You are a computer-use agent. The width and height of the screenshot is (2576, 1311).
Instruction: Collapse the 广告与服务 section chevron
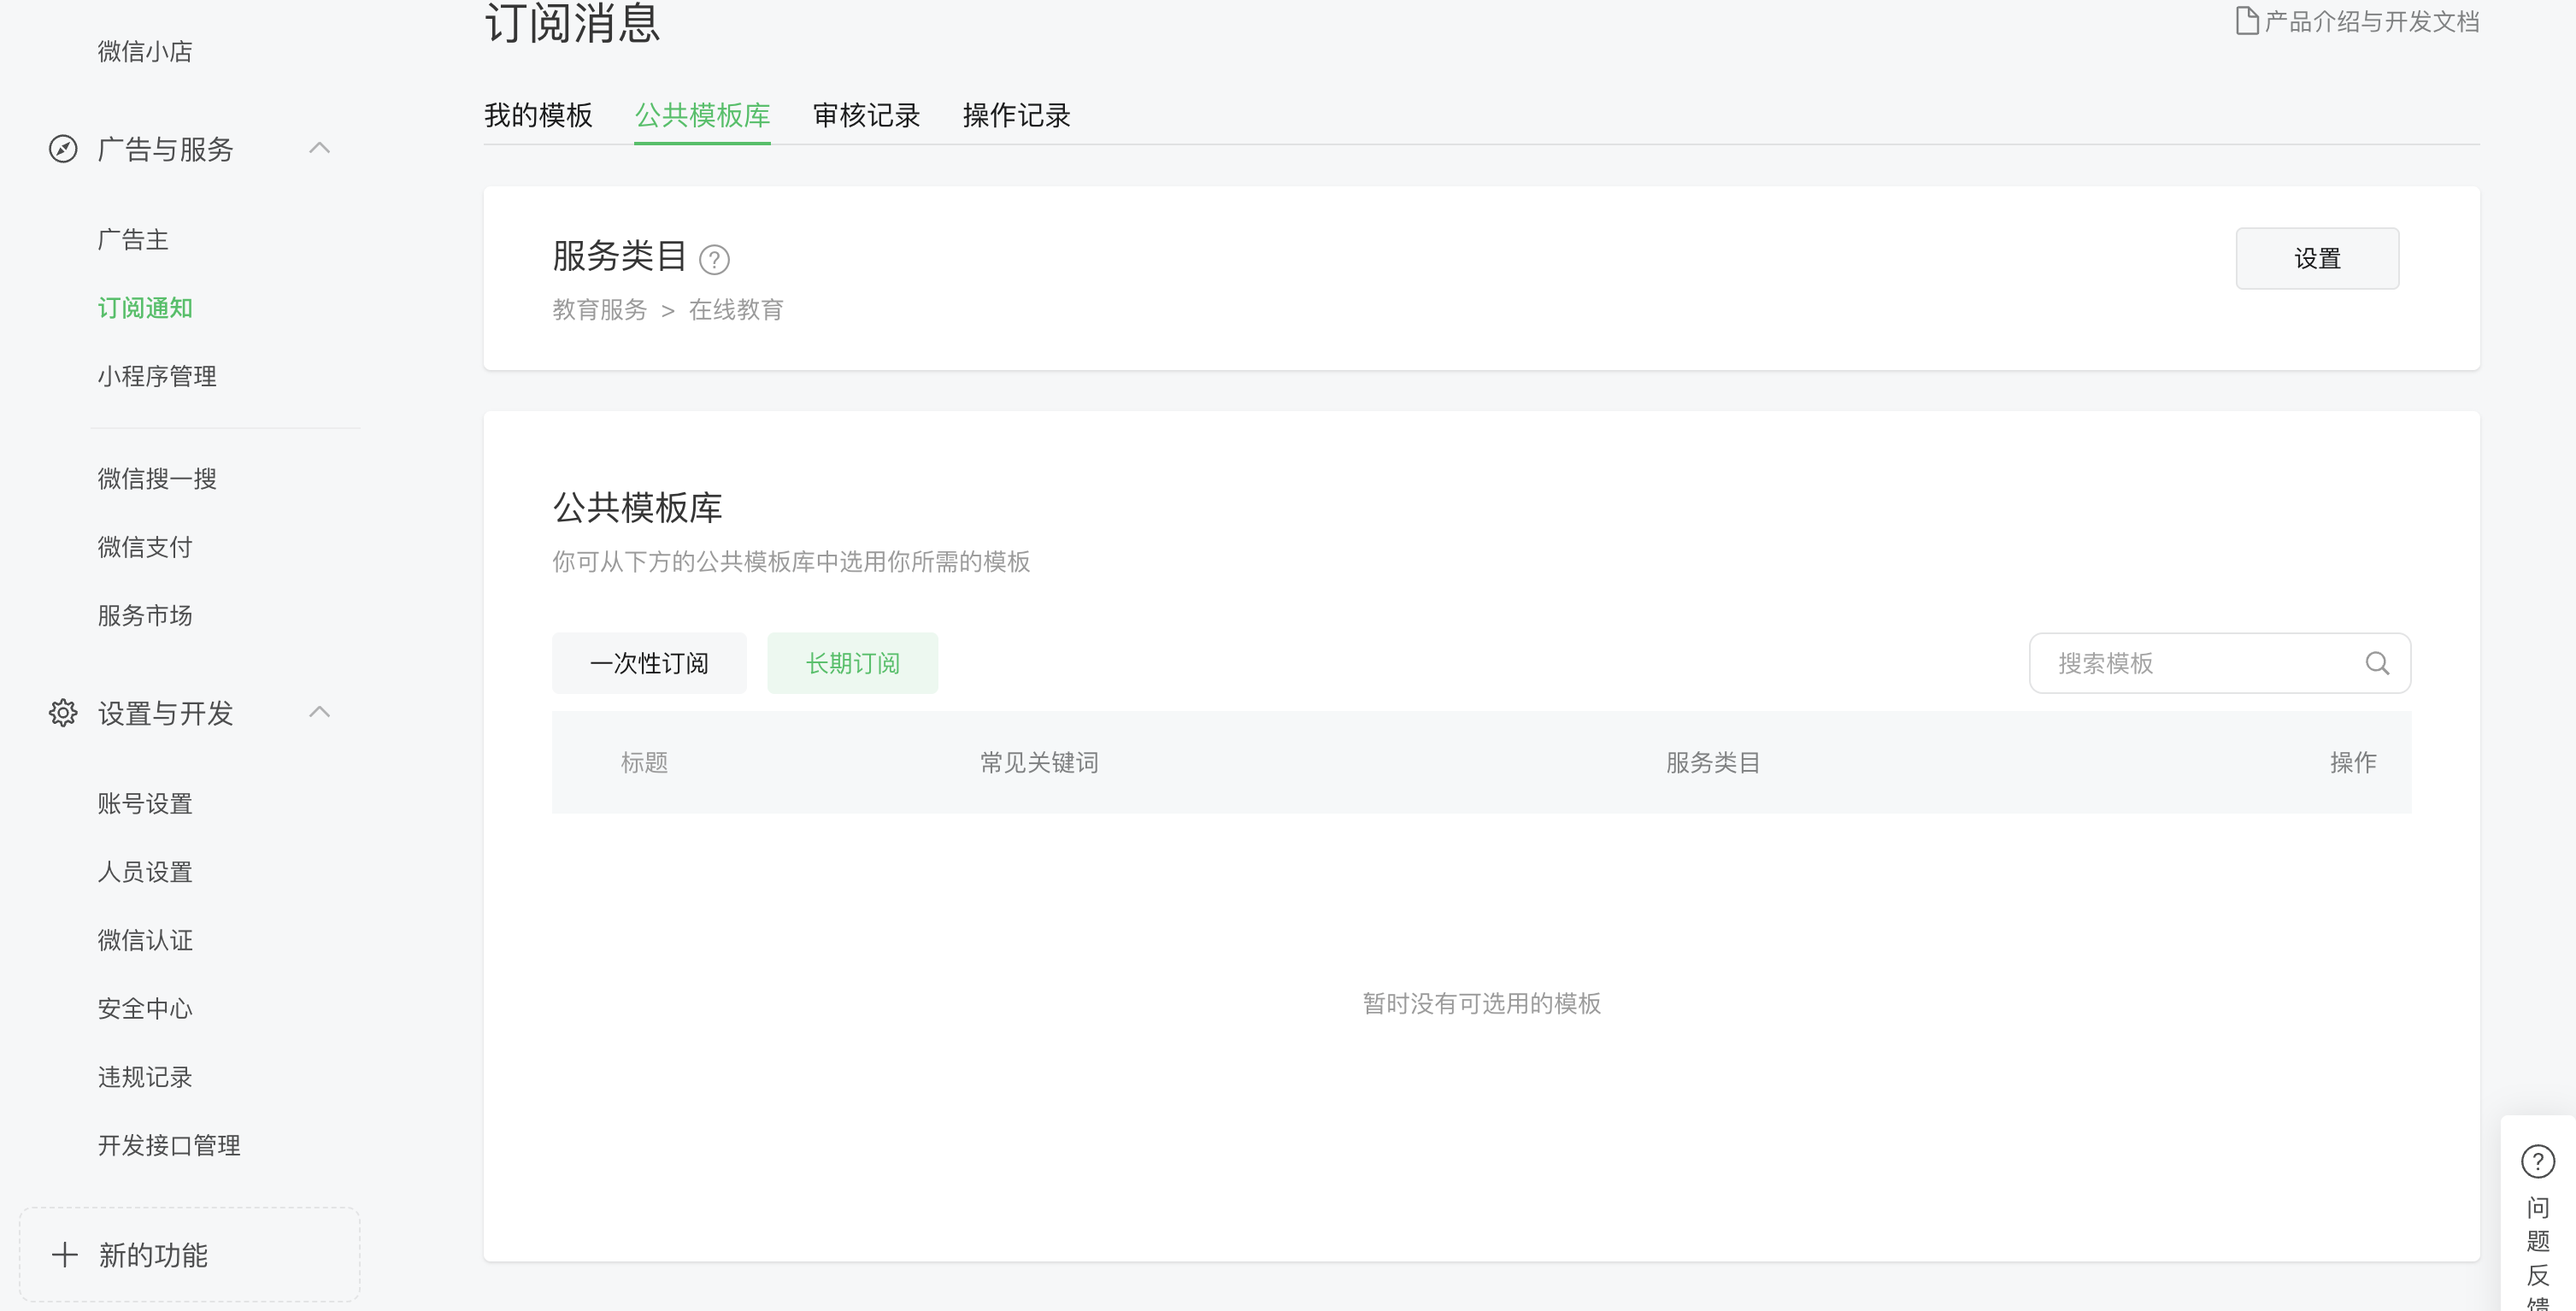point(320,148)
